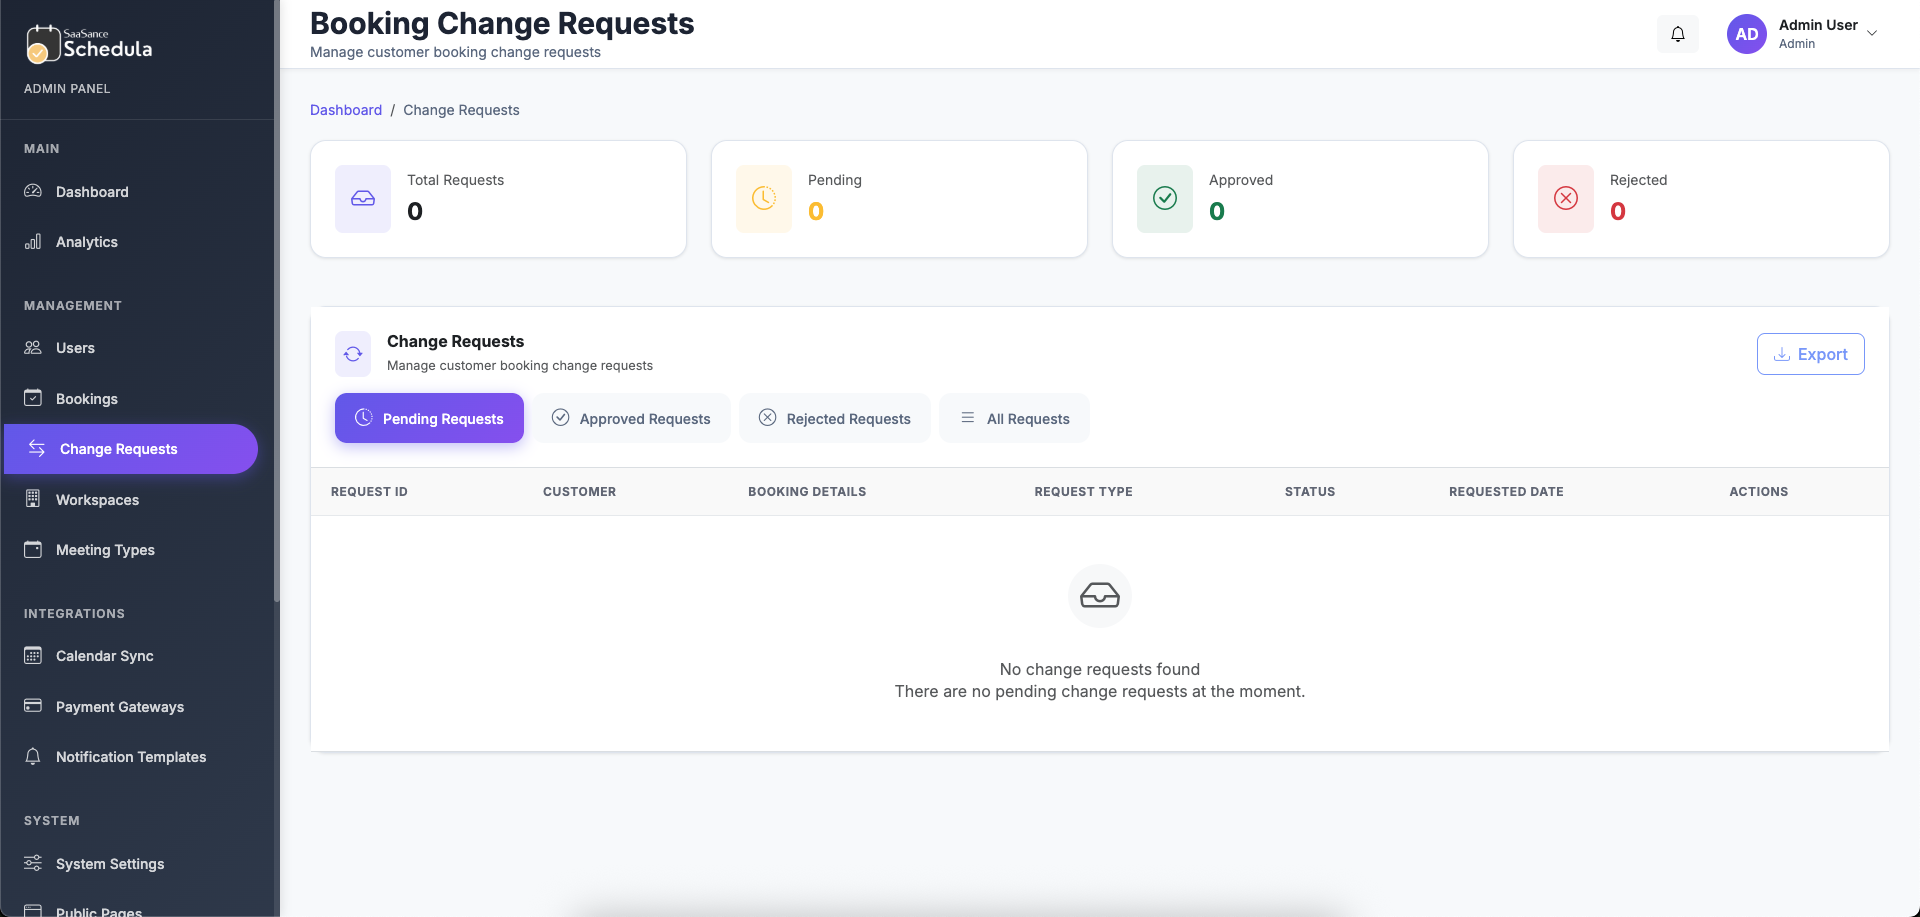Click the notification bell in the header

1677,33
